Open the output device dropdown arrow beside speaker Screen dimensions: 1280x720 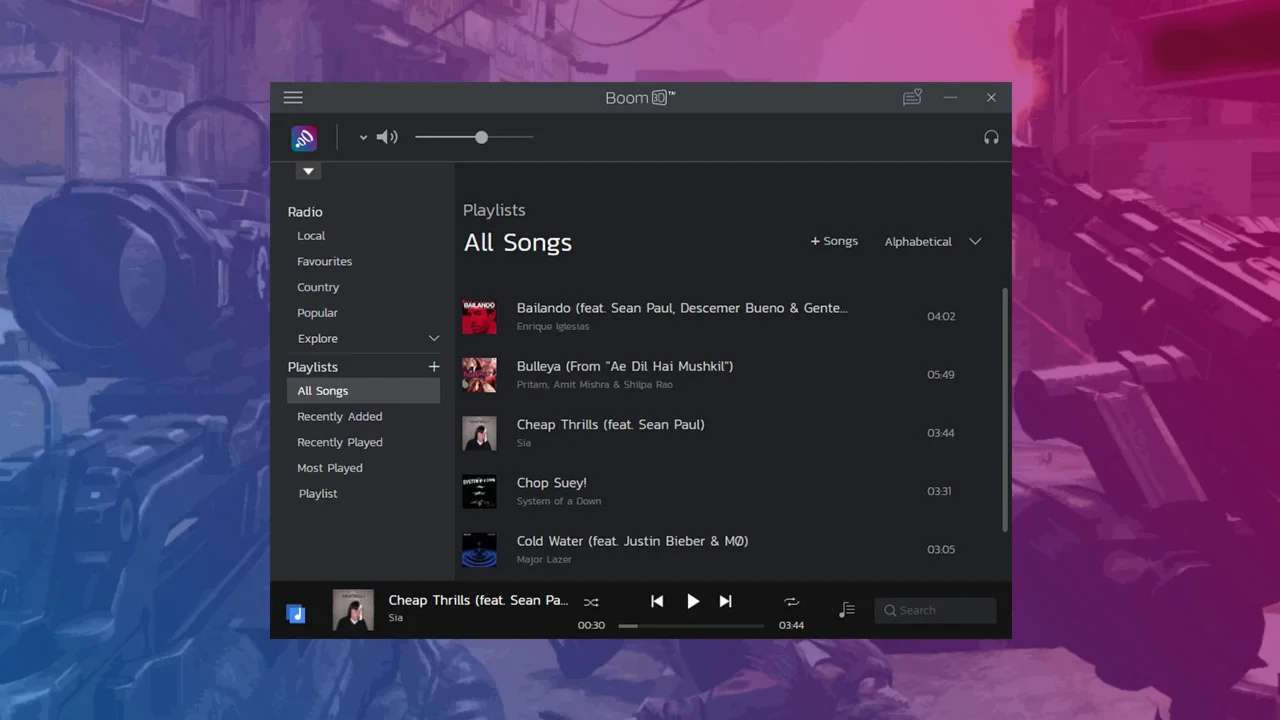[x=363, y=138]
